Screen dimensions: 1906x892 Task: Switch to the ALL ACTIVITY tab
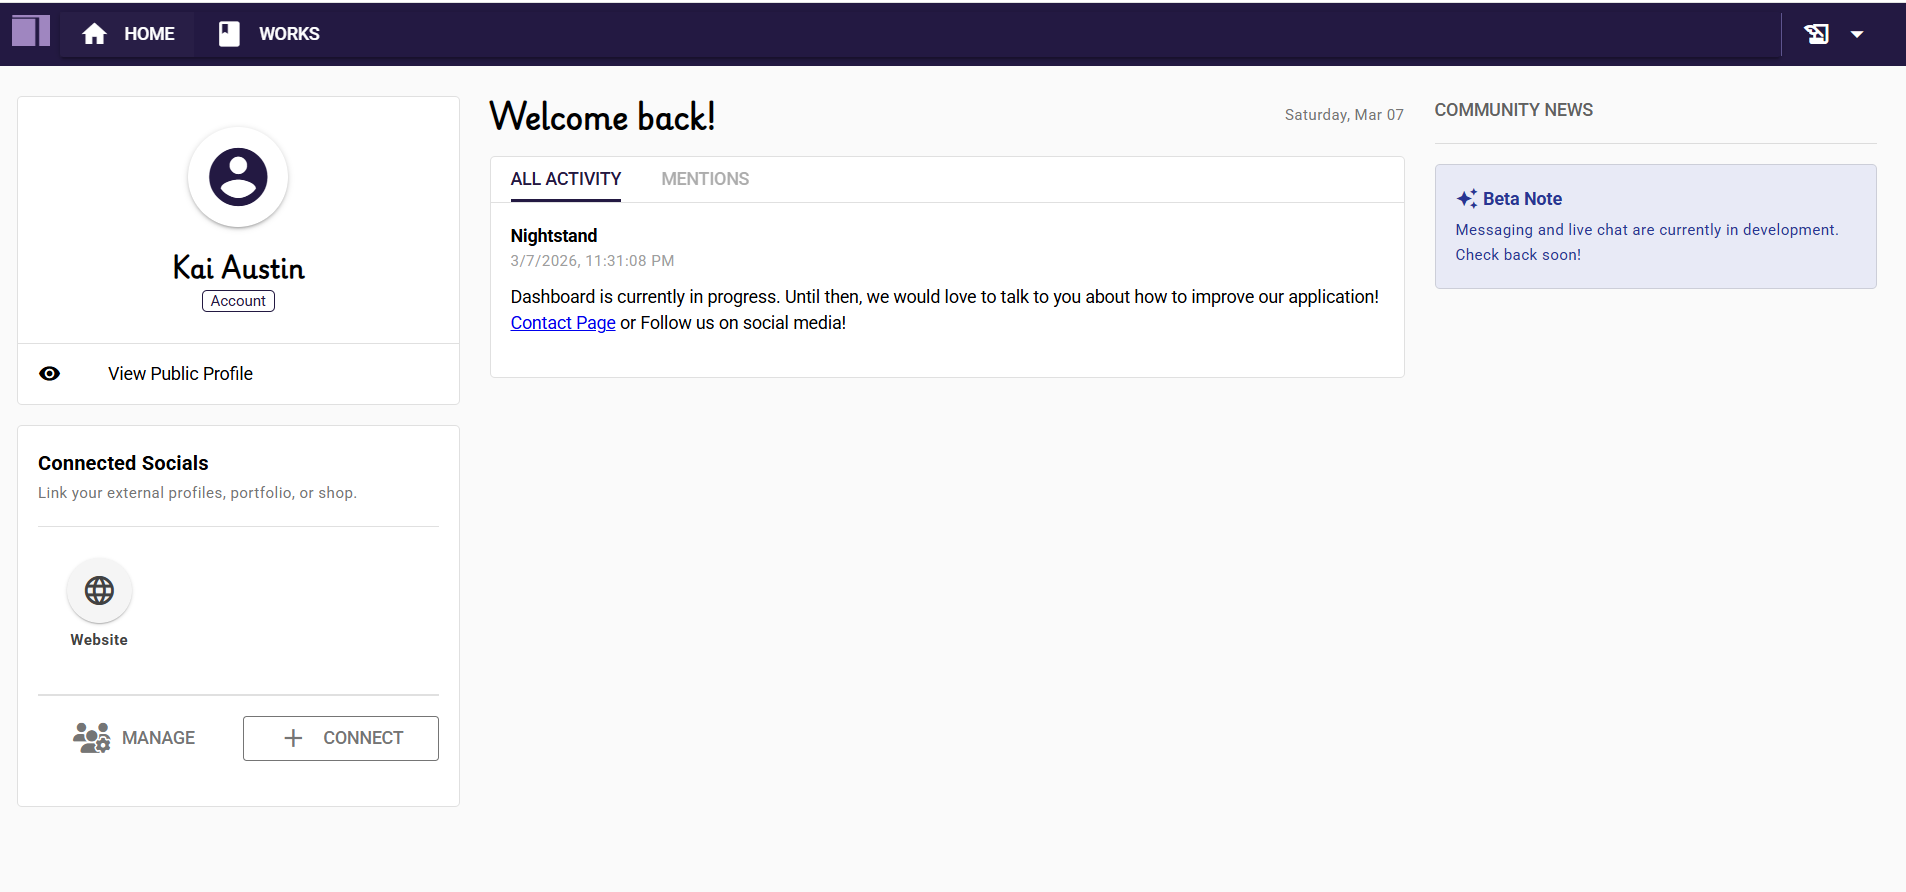(565, 179)
